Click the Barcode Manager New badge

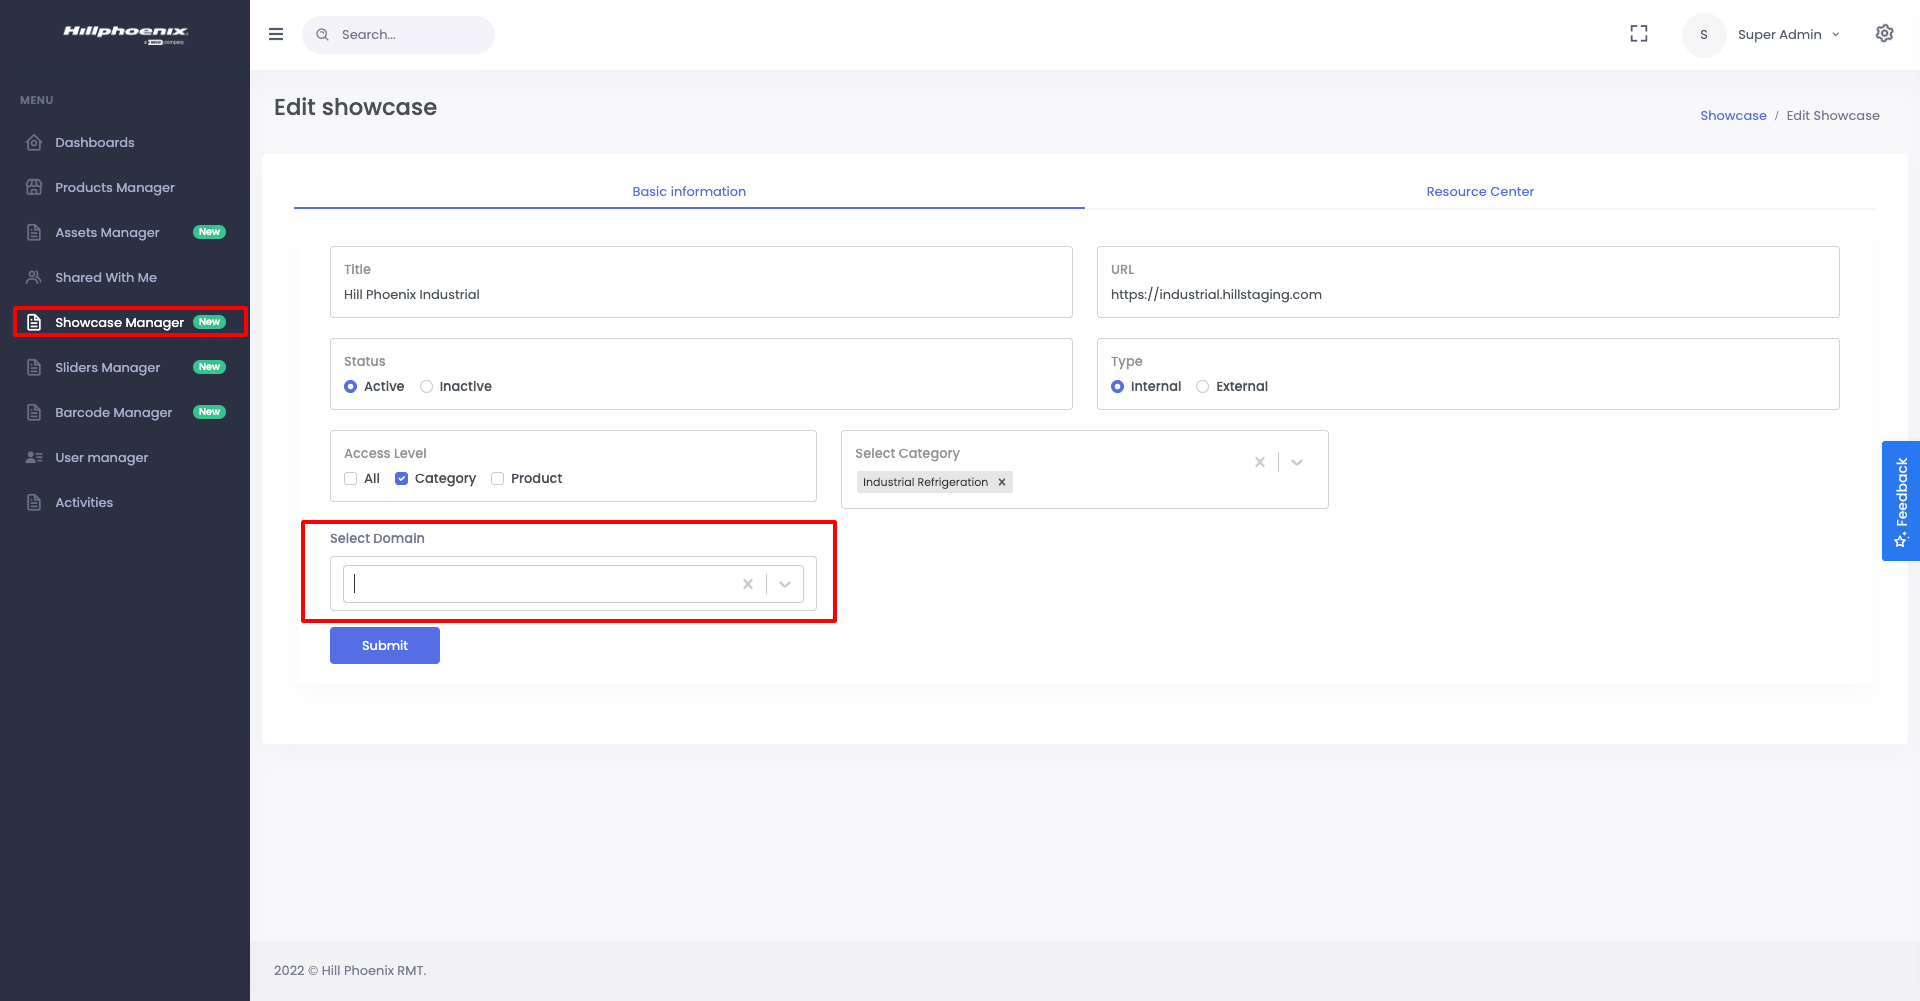point(209,412)
